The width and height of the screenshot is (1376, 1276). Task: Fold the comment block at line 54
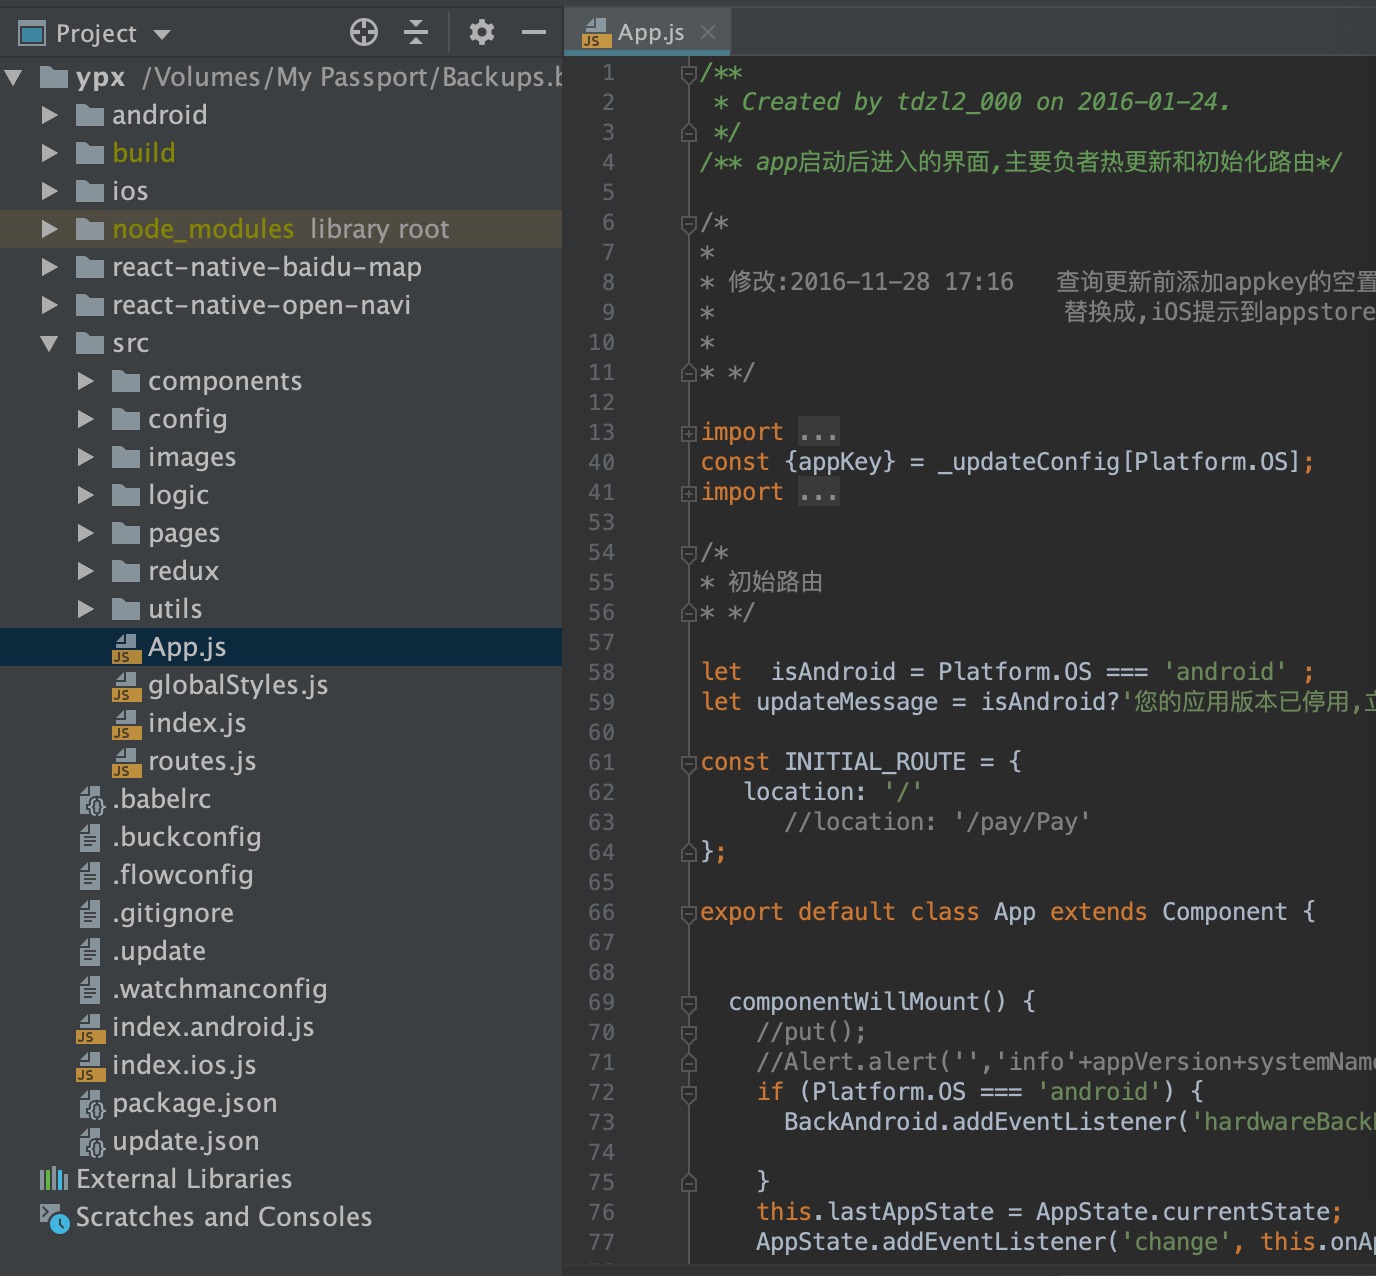[688, 553]
